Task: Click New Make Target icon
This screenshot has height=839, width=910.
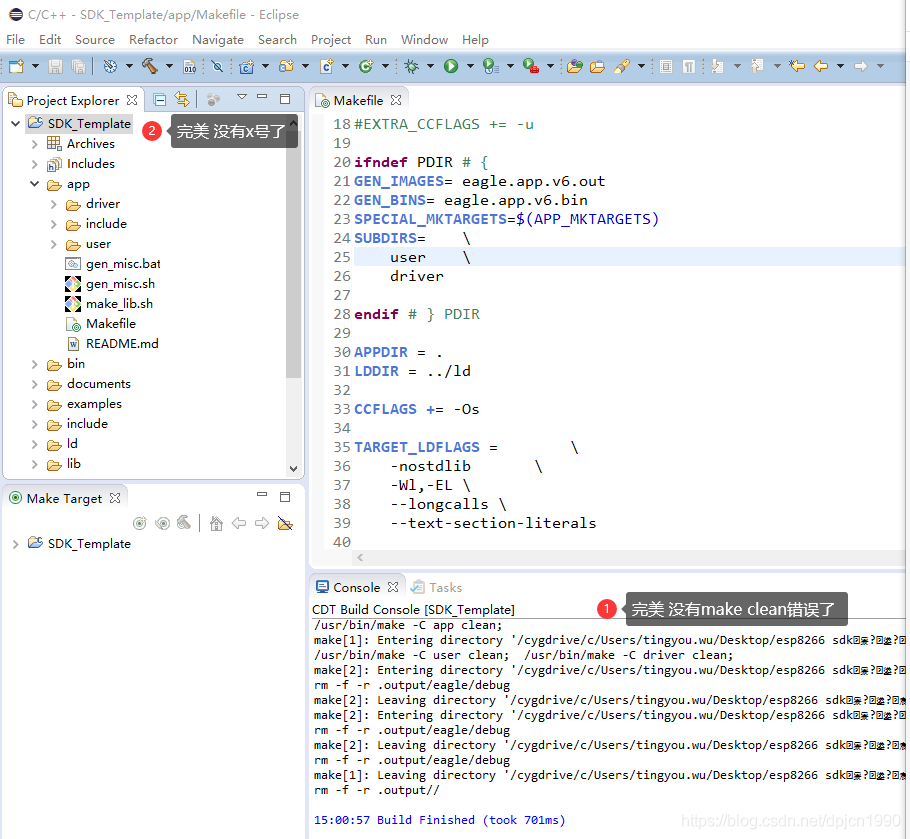Action: (140, 523)
